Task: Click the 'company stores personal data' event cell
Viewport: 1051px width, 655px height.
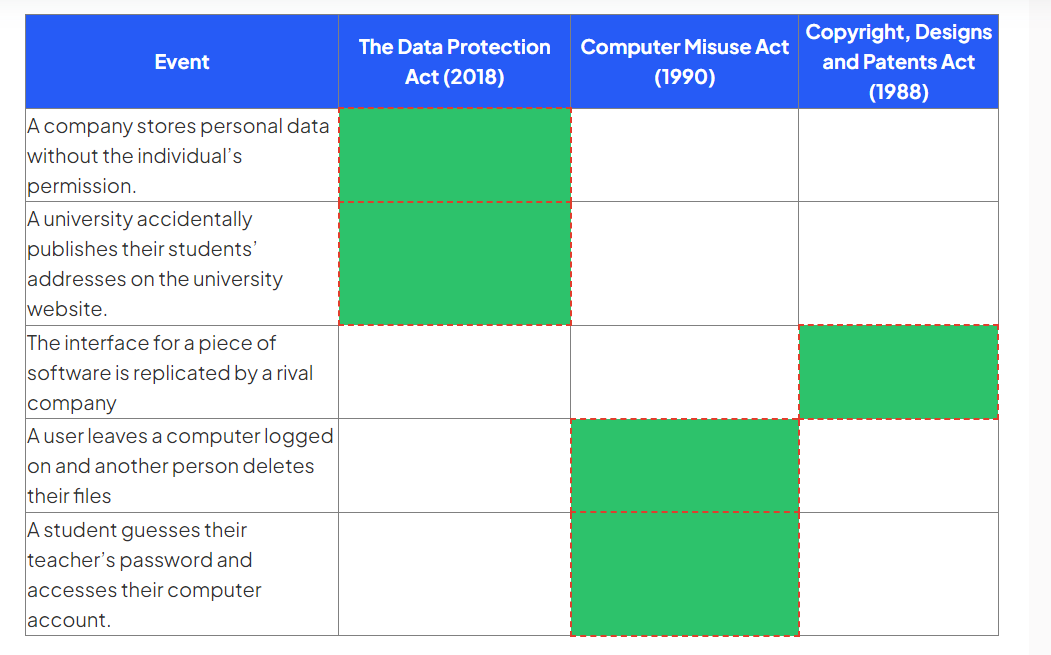Action: [182, 156]
